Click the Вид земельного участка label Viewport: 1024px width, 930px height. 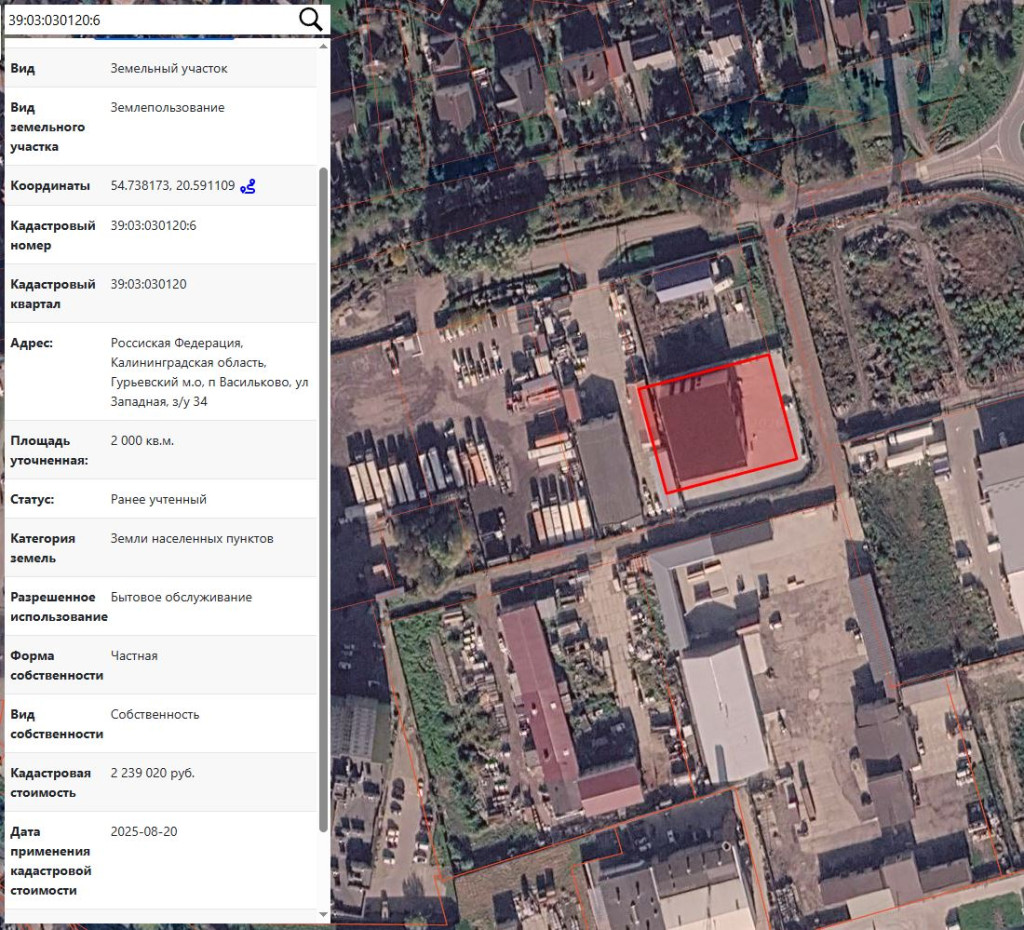click(48, 127)
